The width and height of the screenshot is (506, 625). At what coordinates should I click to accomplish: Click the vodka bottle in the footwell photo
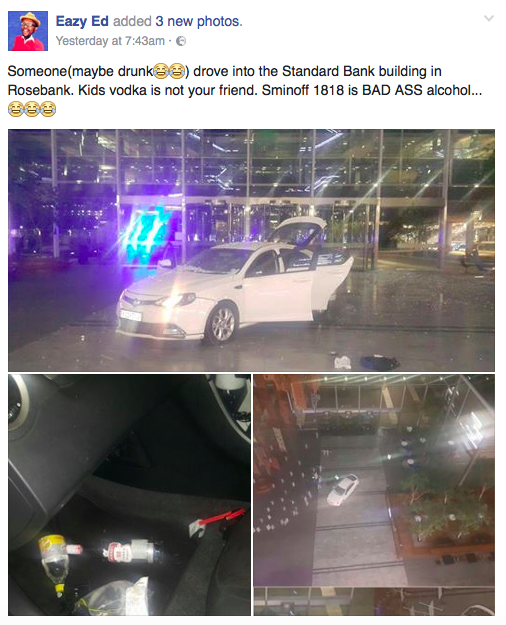(x=130, y=552)
